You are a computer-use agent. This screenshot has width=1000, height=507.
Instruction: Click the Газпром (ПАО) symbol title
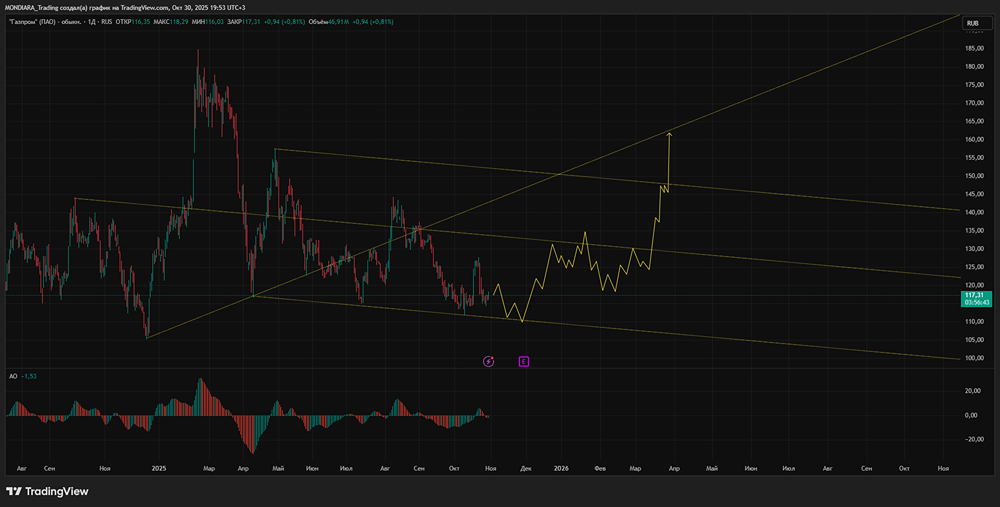click(x=35, y=22)
